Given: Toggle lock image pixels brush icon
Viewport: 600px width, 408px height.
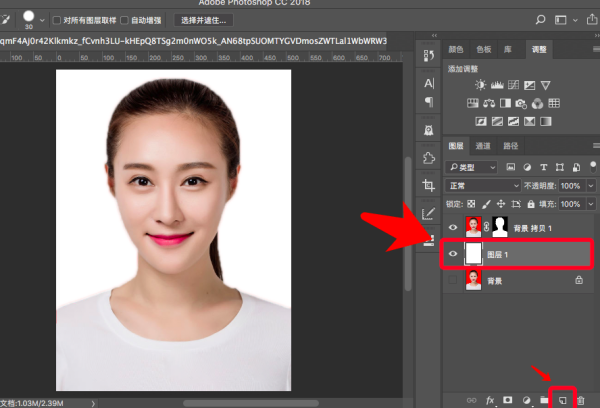Looking at the screenshot, I should pyautogui.click(x=486, y=204).
